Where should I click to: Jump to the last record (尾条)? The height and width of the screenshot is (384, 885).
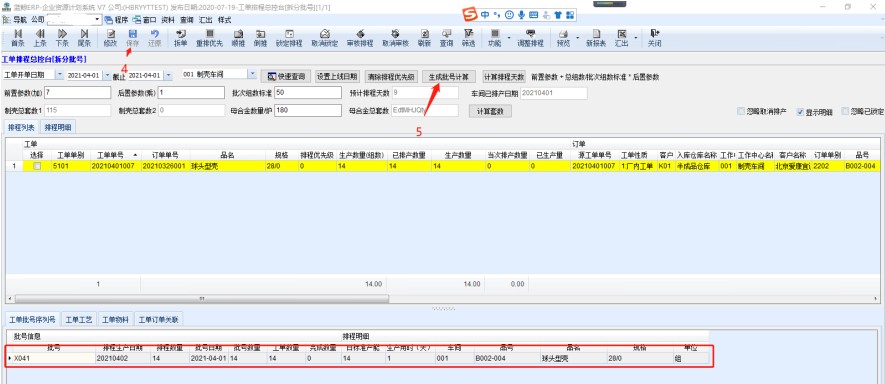pyautogui.click(x=84, y=38)
